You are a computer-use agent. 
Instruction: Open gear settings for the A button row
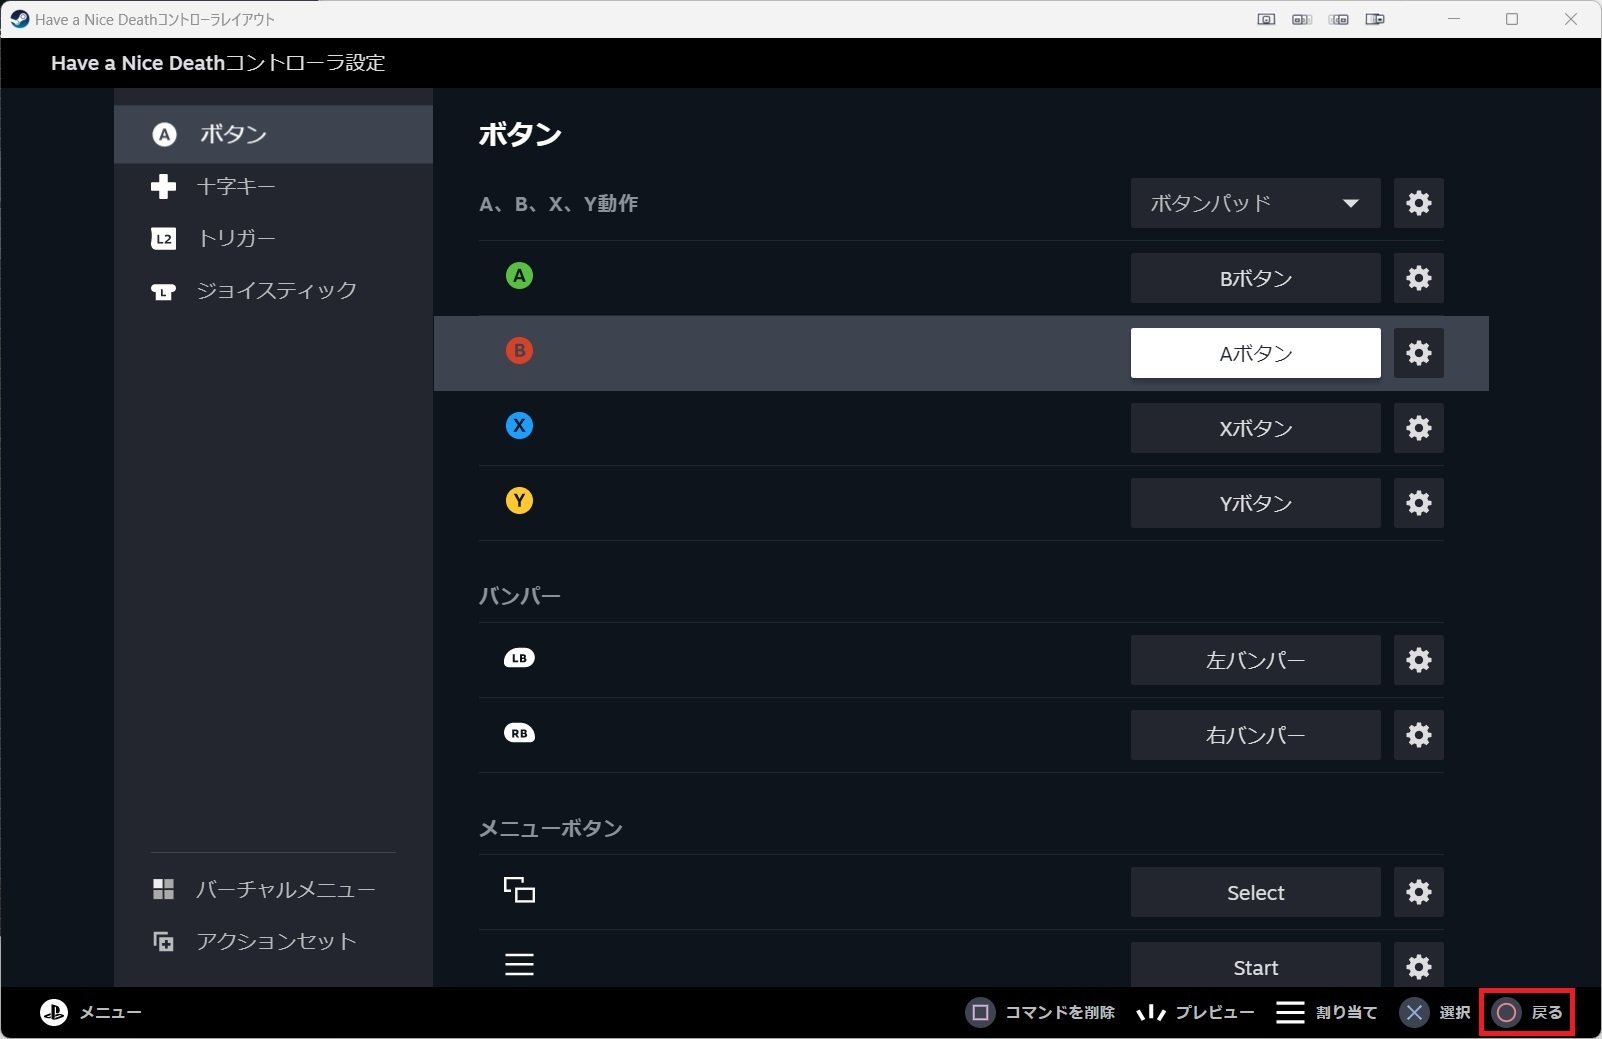[x=1418, y=278]
